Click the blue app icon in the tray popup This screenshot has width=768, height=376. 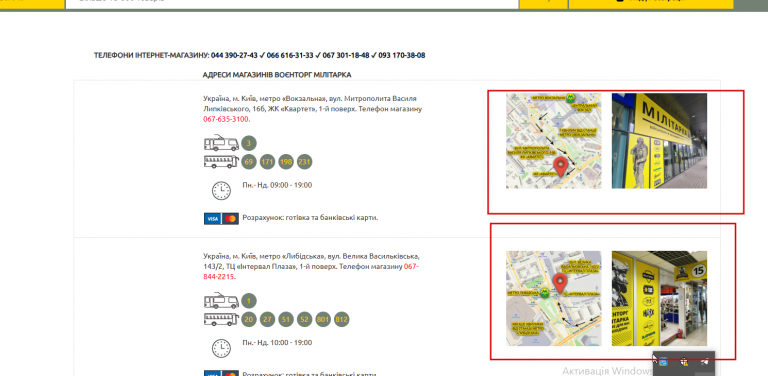[x=664, y=362]
